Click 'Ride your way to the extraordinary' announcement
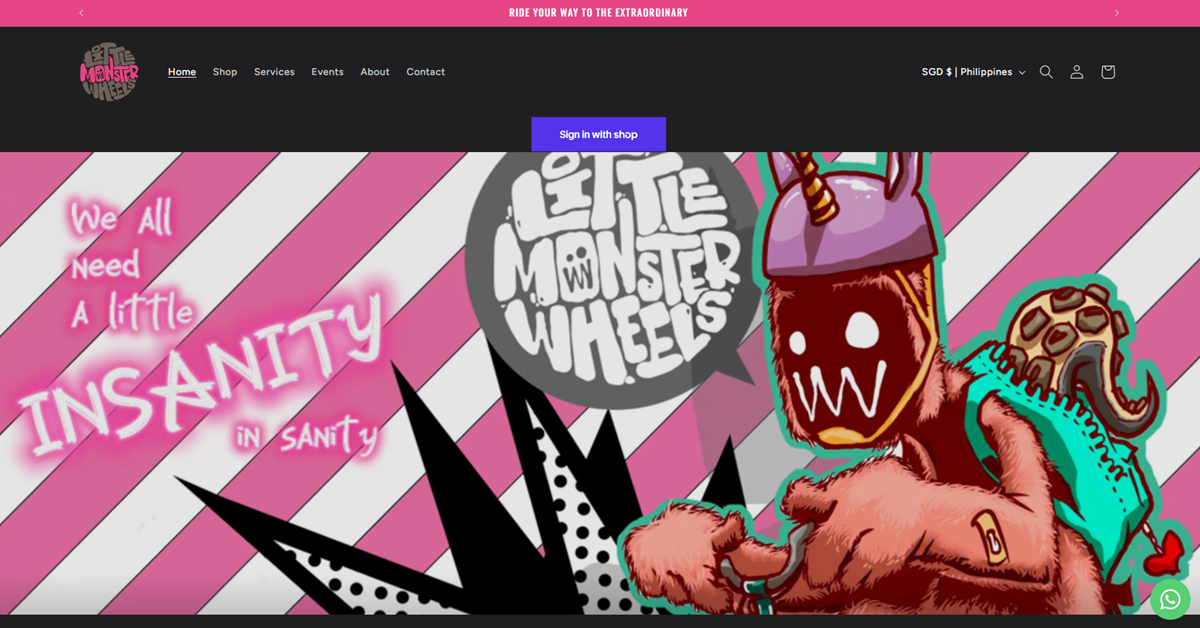 click(x=598, y=13)
